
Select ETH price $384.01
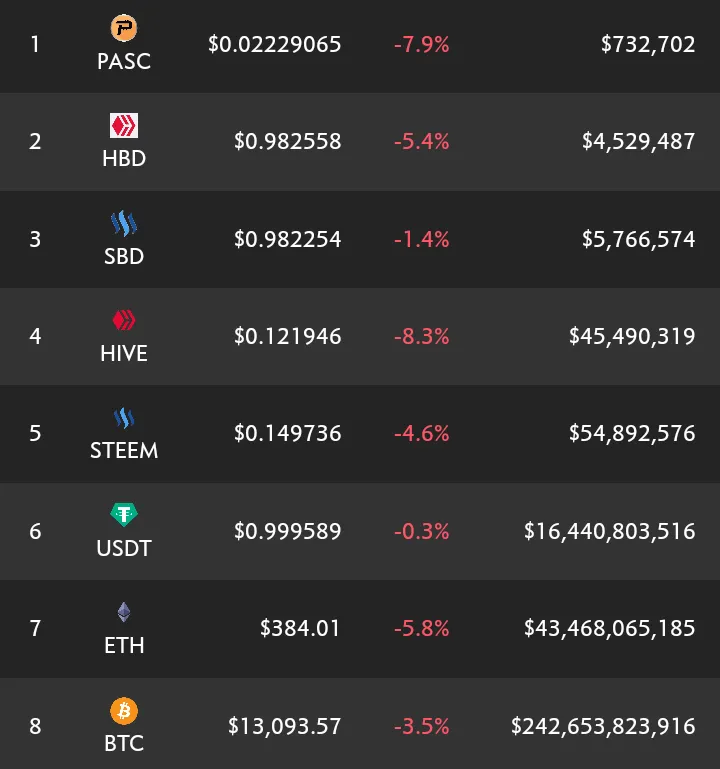click(x=300, y=628)
